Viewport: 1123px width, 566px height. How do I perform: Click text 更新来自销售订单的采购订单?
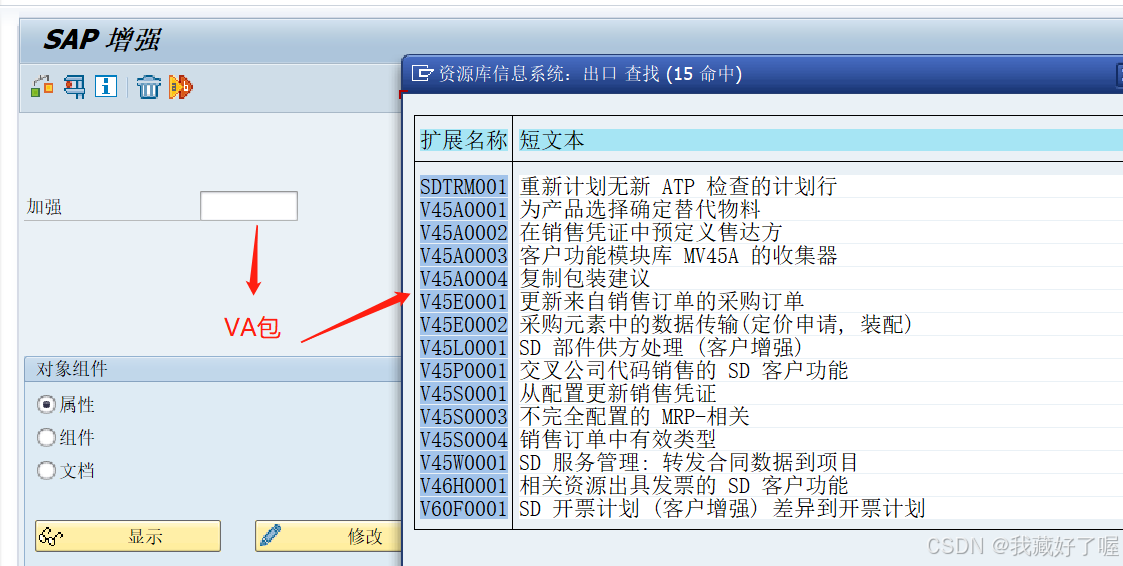point(662,302)
